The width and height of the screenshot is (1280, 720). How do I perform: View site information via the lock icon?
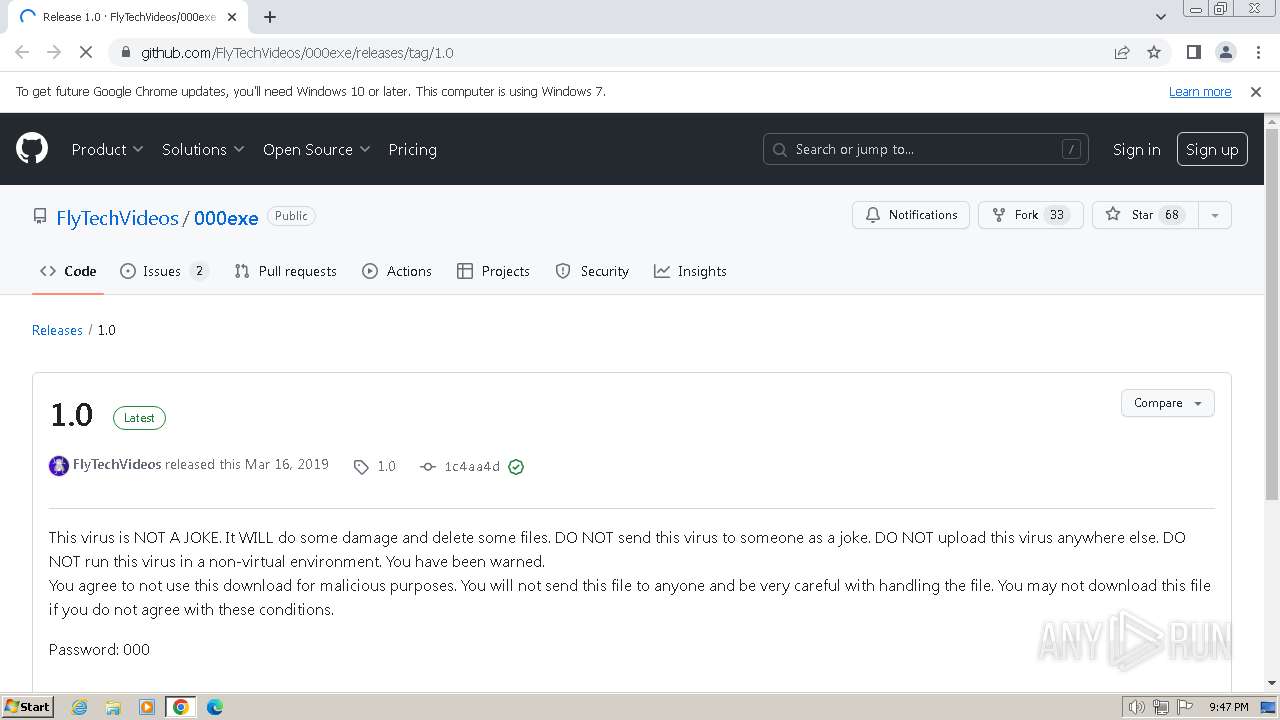[125, 52]
